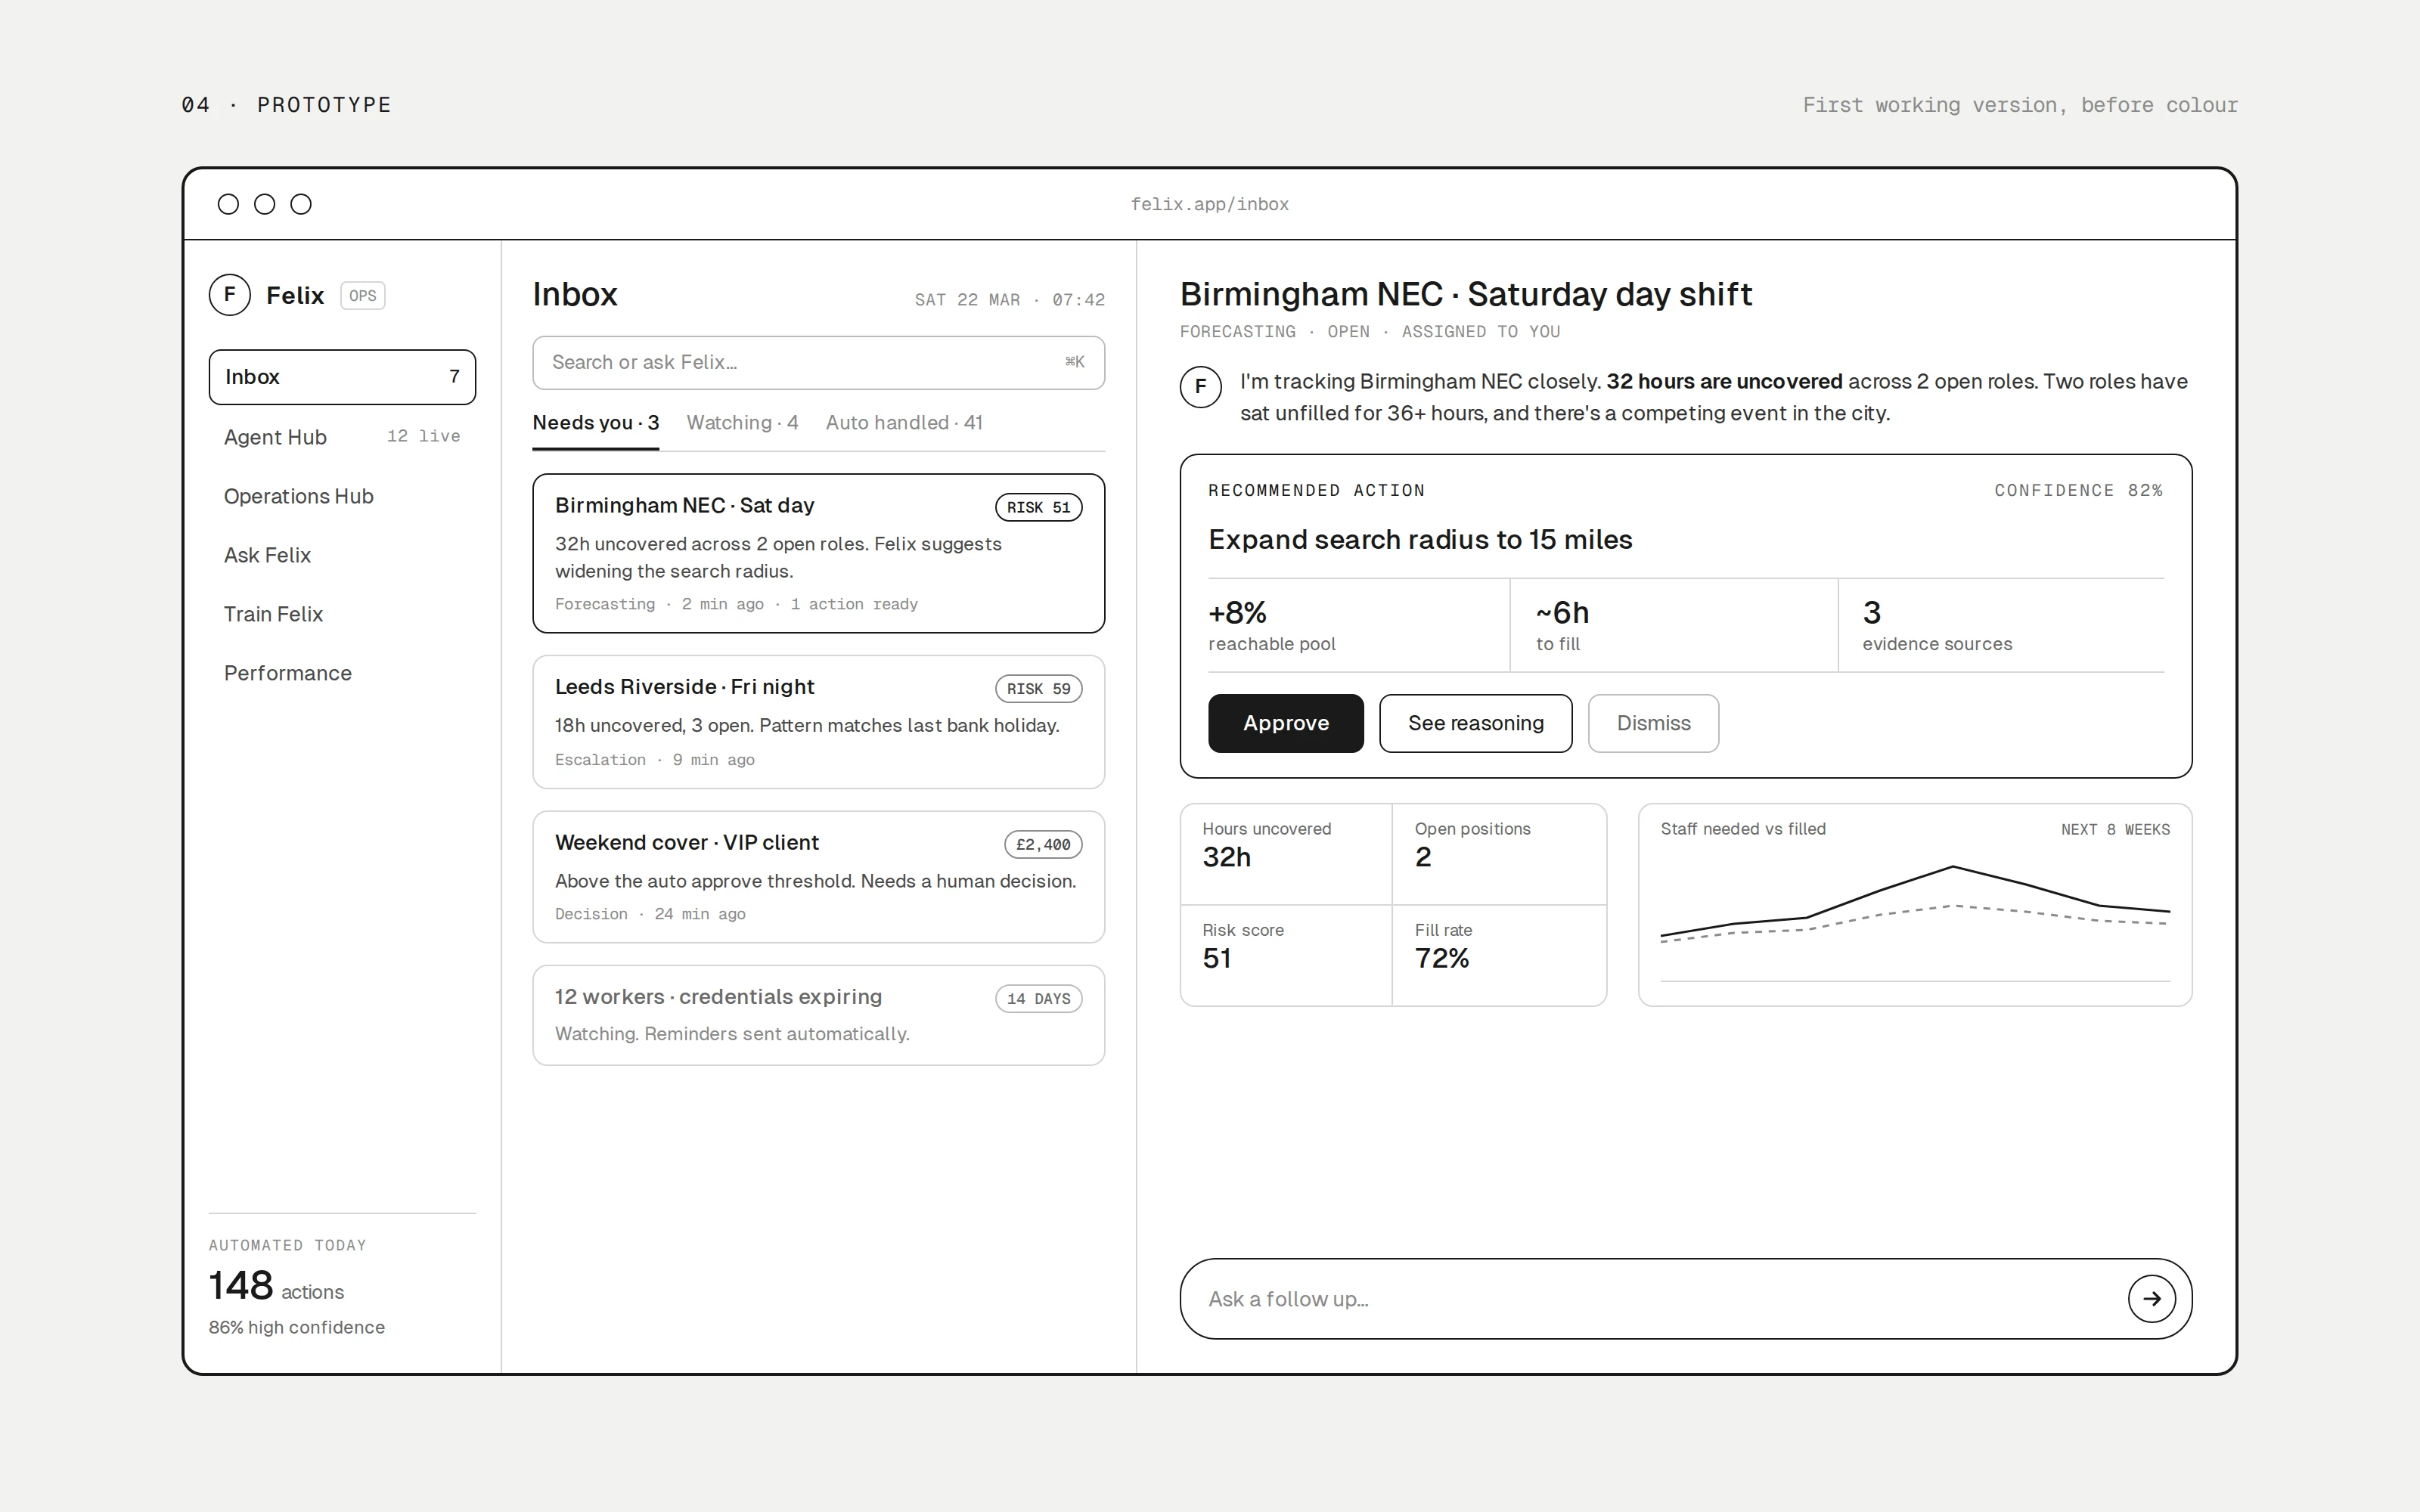The image size is (2420, 1512).
Task: Approve the recommended action
Action: pos(1285,723)
